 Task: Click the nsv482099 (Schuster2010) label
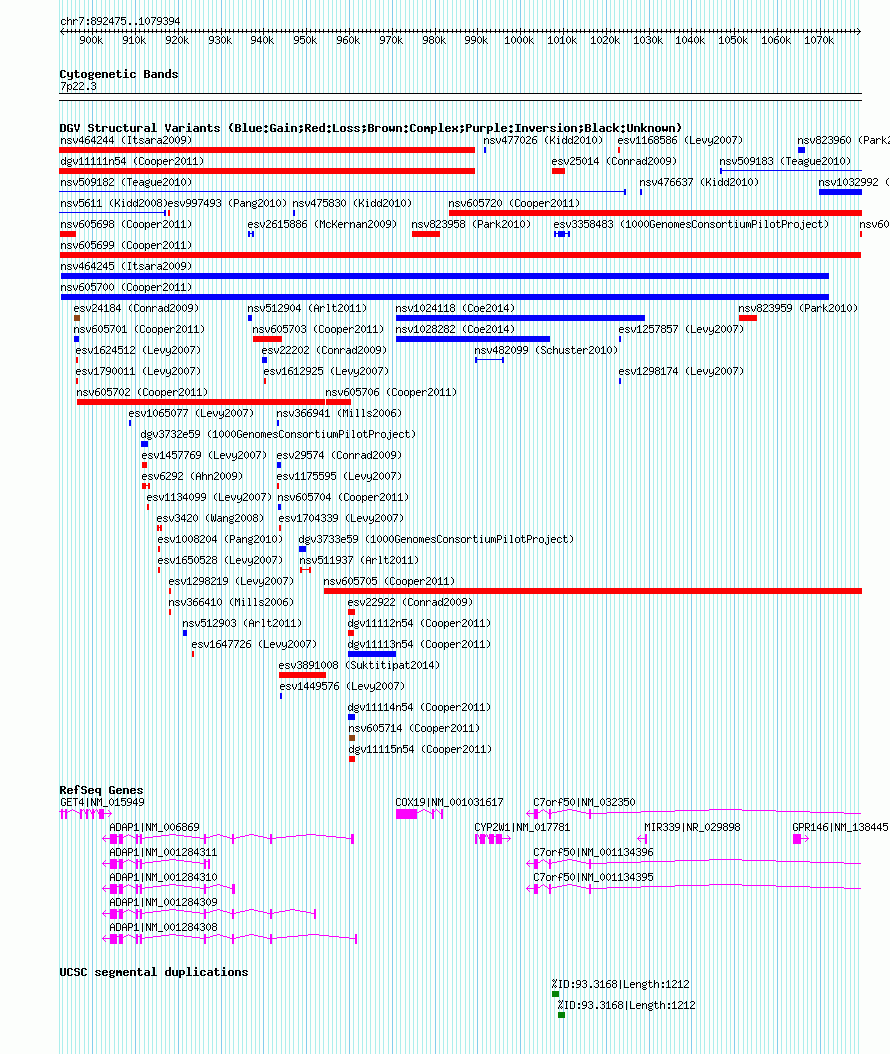(546, 350)
